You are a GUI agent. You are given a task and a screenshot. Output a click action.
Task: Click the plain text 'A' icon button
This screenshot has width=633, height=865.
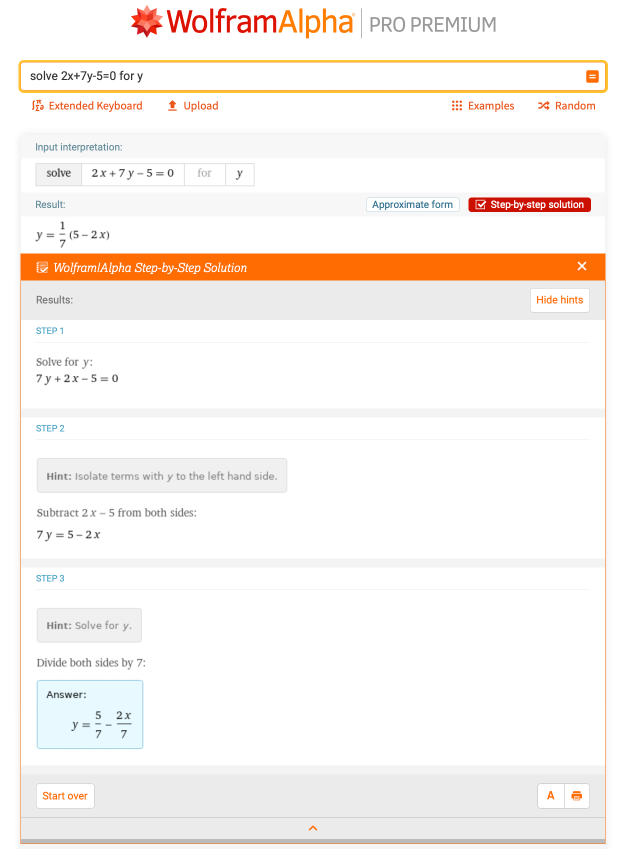(551, 796)
